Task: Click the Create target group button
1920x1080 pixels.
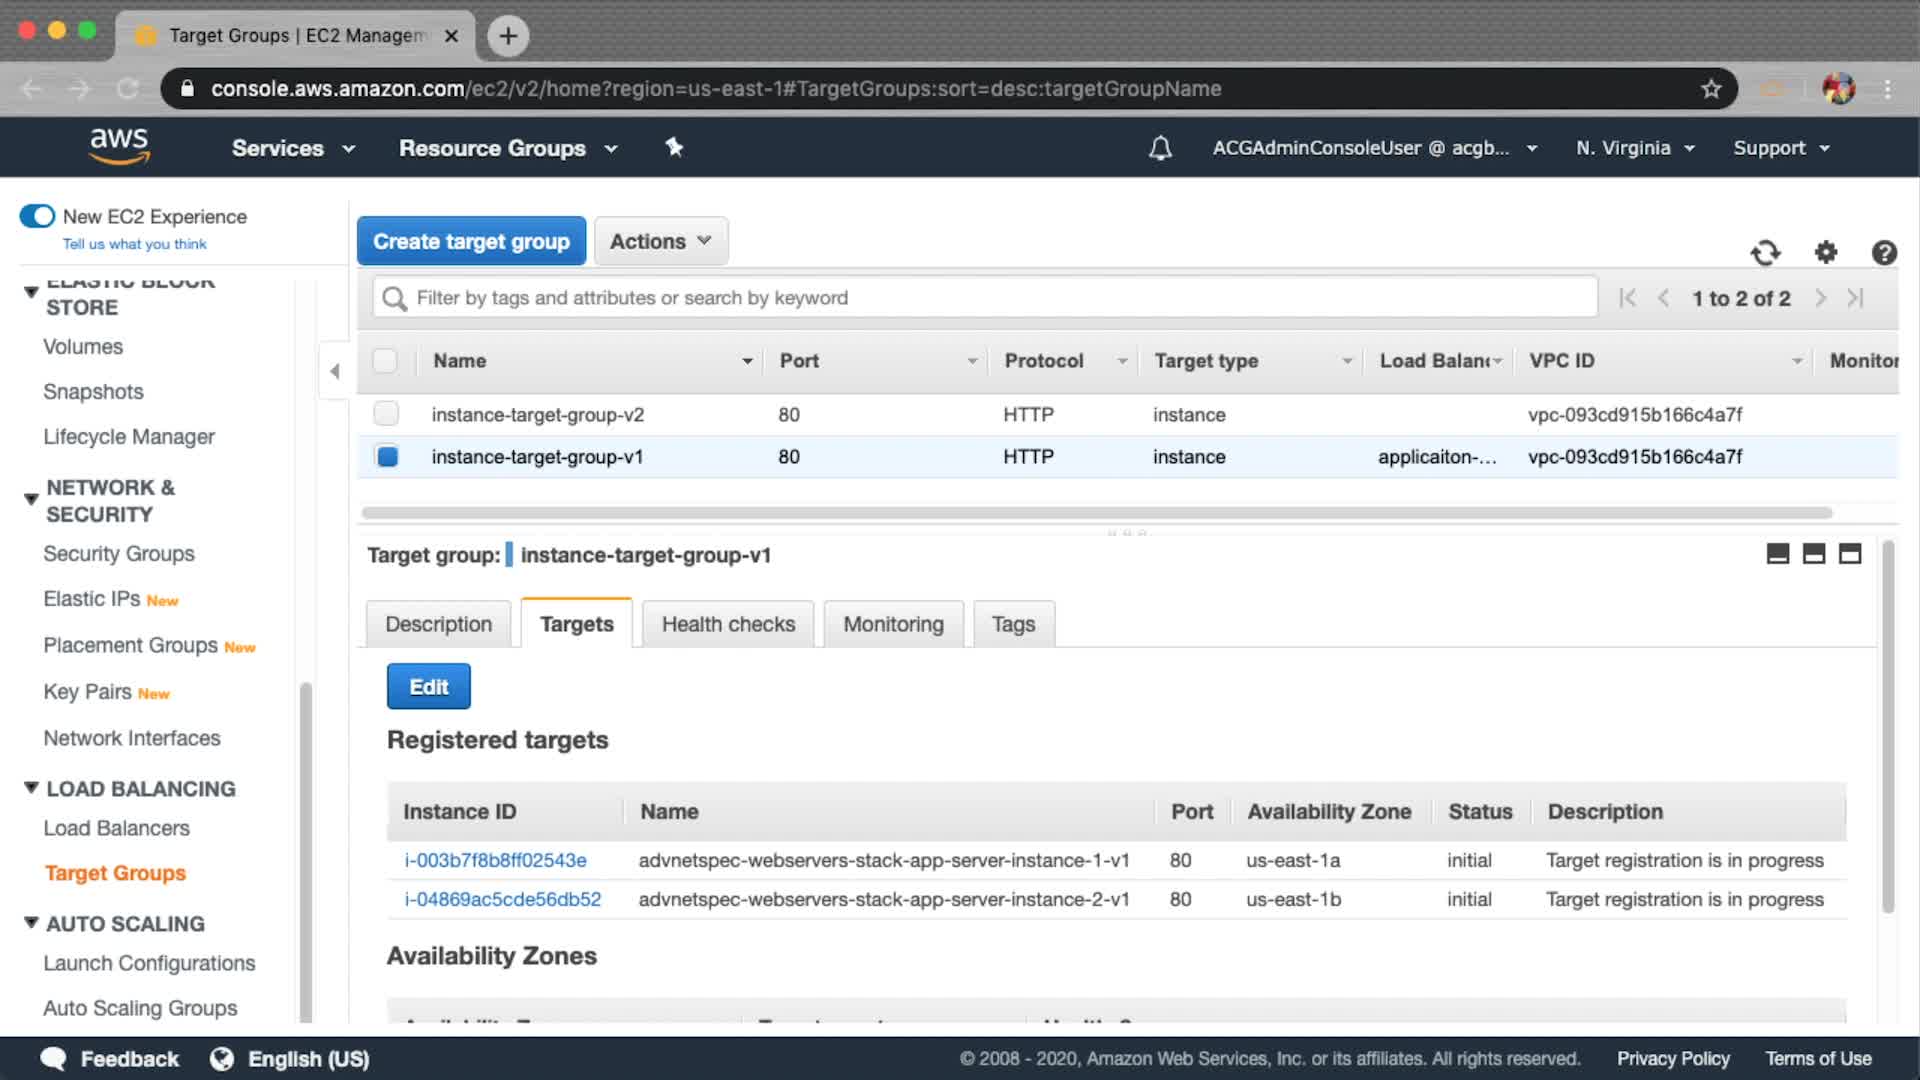Action: point(471,241)
